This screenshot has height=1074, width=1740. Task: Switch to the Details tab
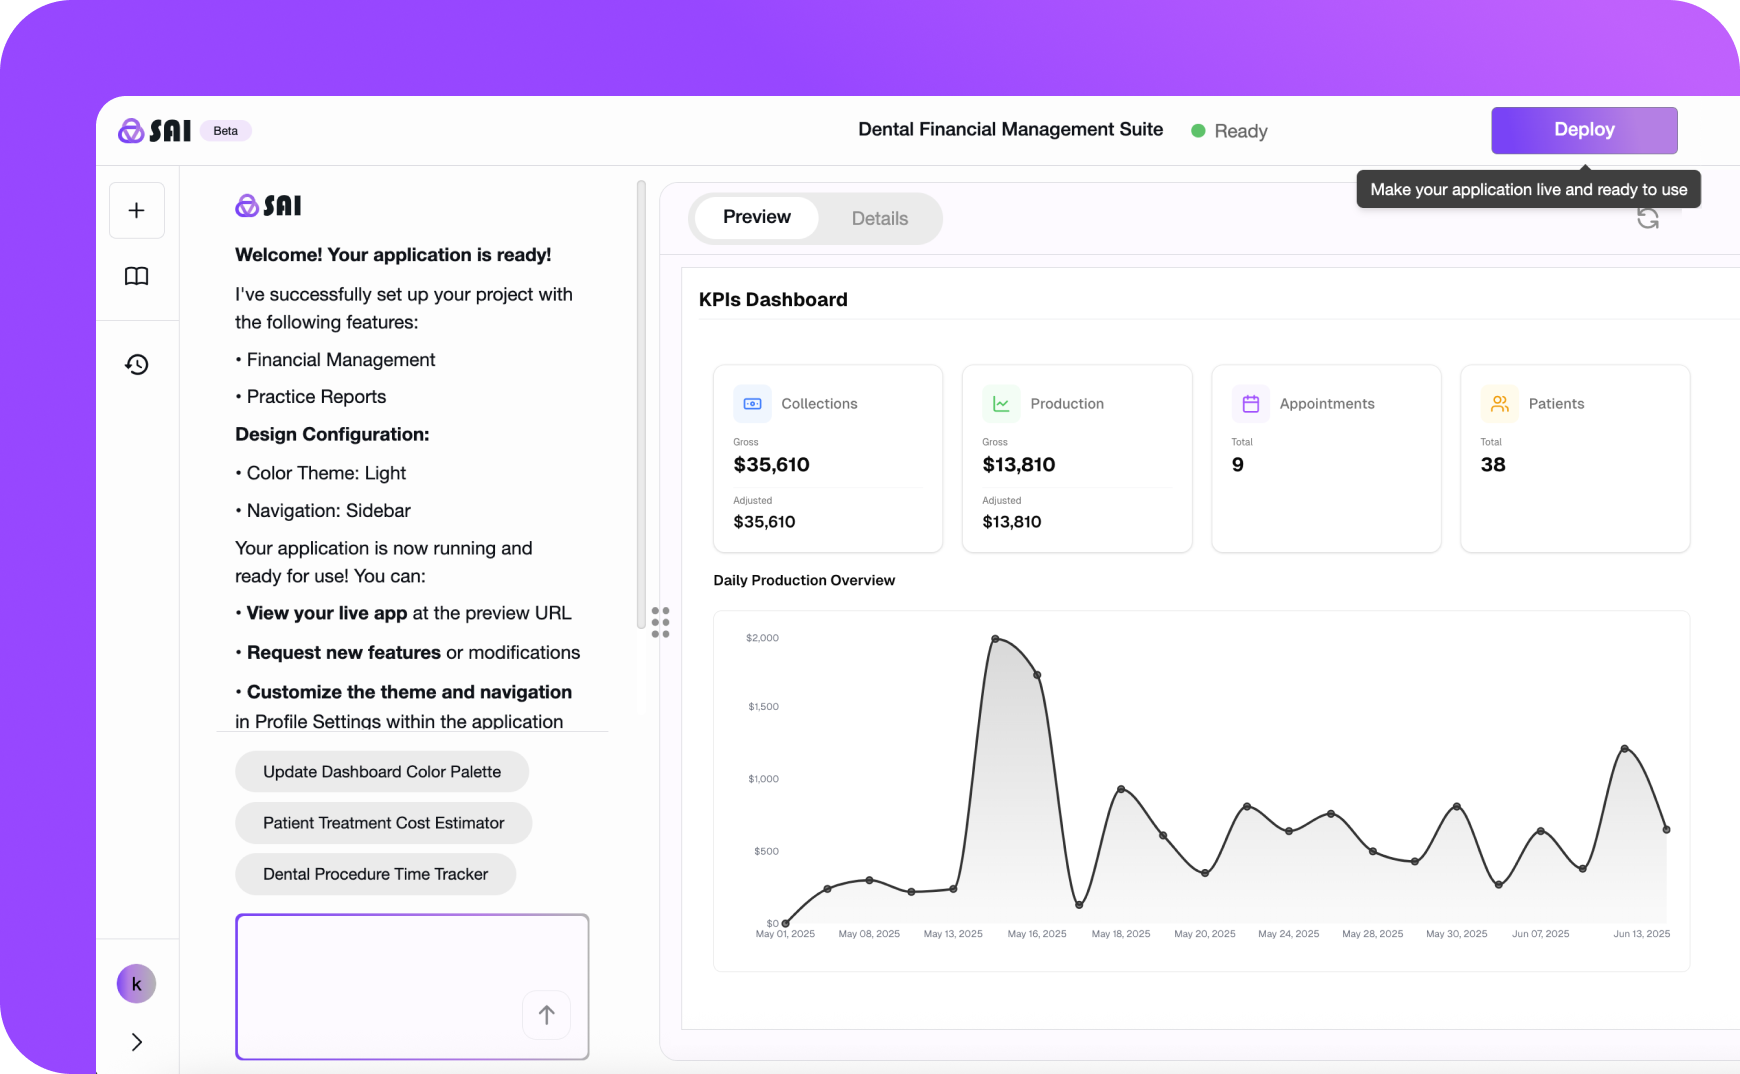879,219
